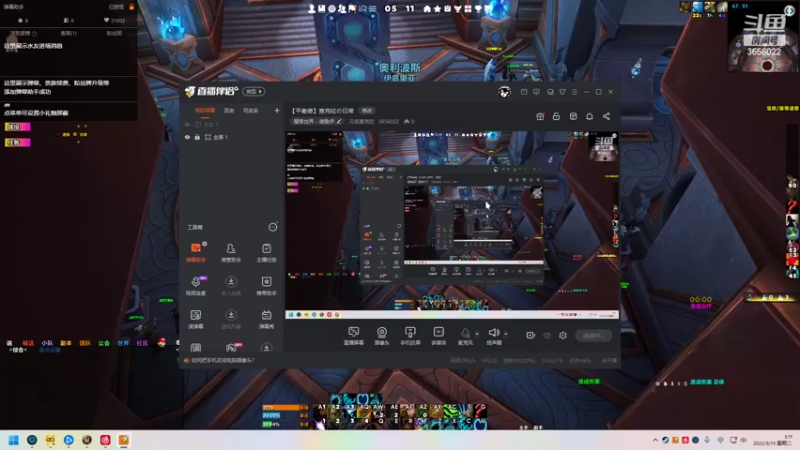Select 副本 chat channel in game

point(66,343)
